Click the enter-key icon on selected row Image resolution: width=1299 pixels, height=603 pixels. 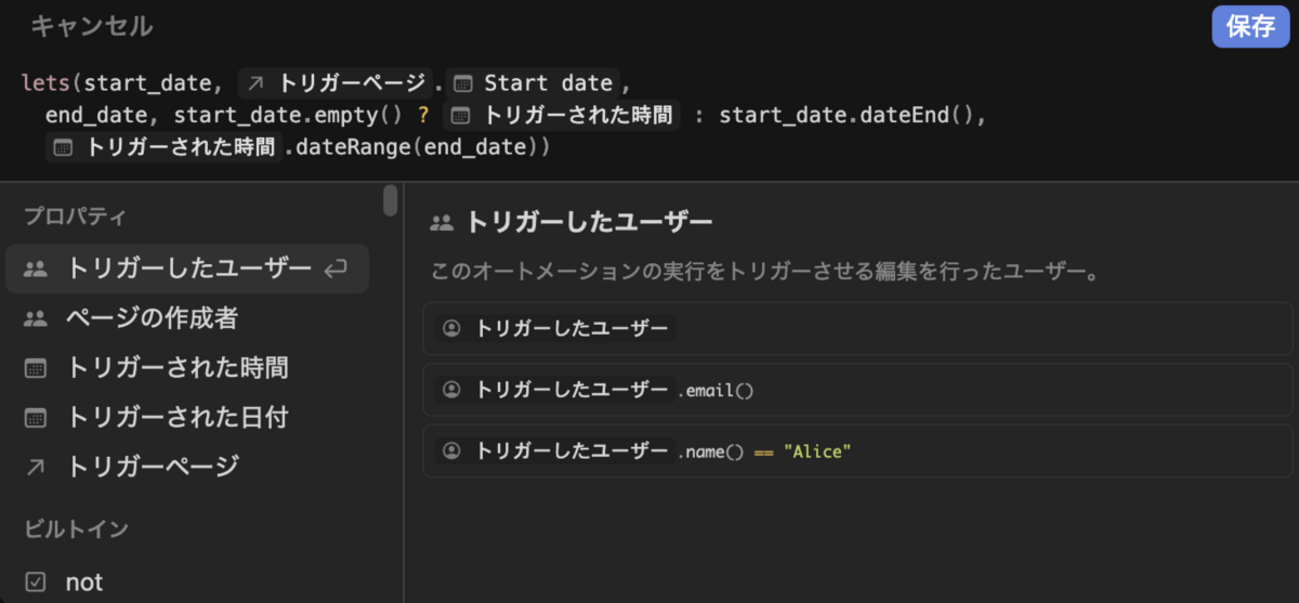point(336,268)
